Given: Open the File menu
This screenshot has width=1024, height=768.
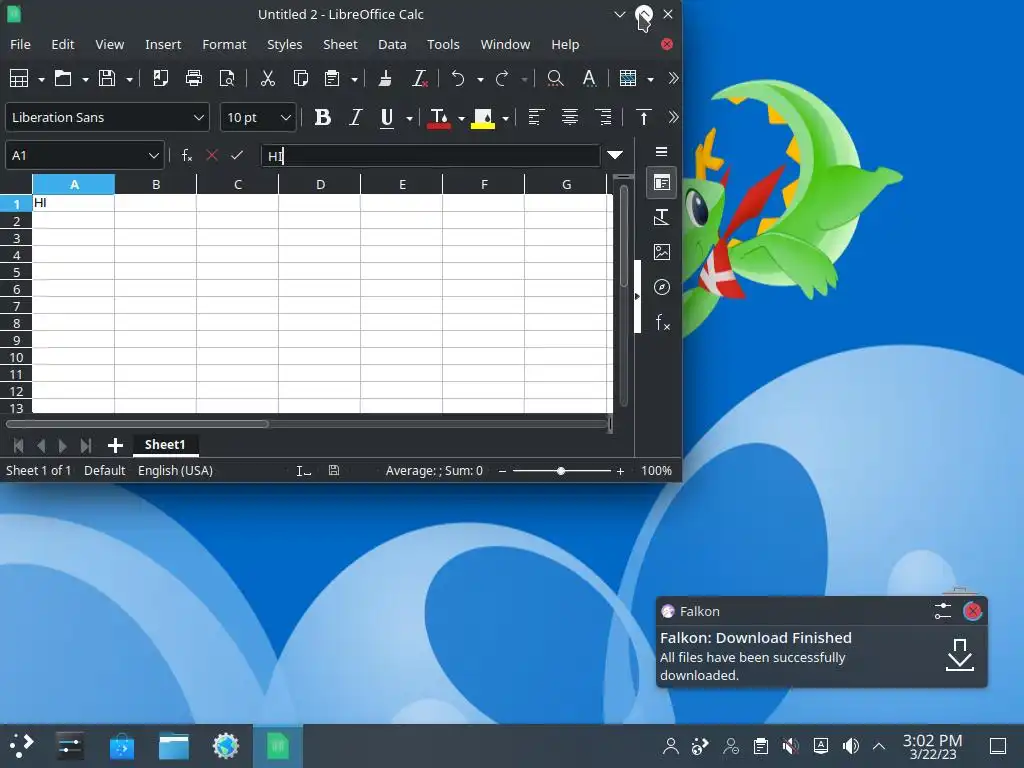Looking at the screenshot, I should 20,44.
